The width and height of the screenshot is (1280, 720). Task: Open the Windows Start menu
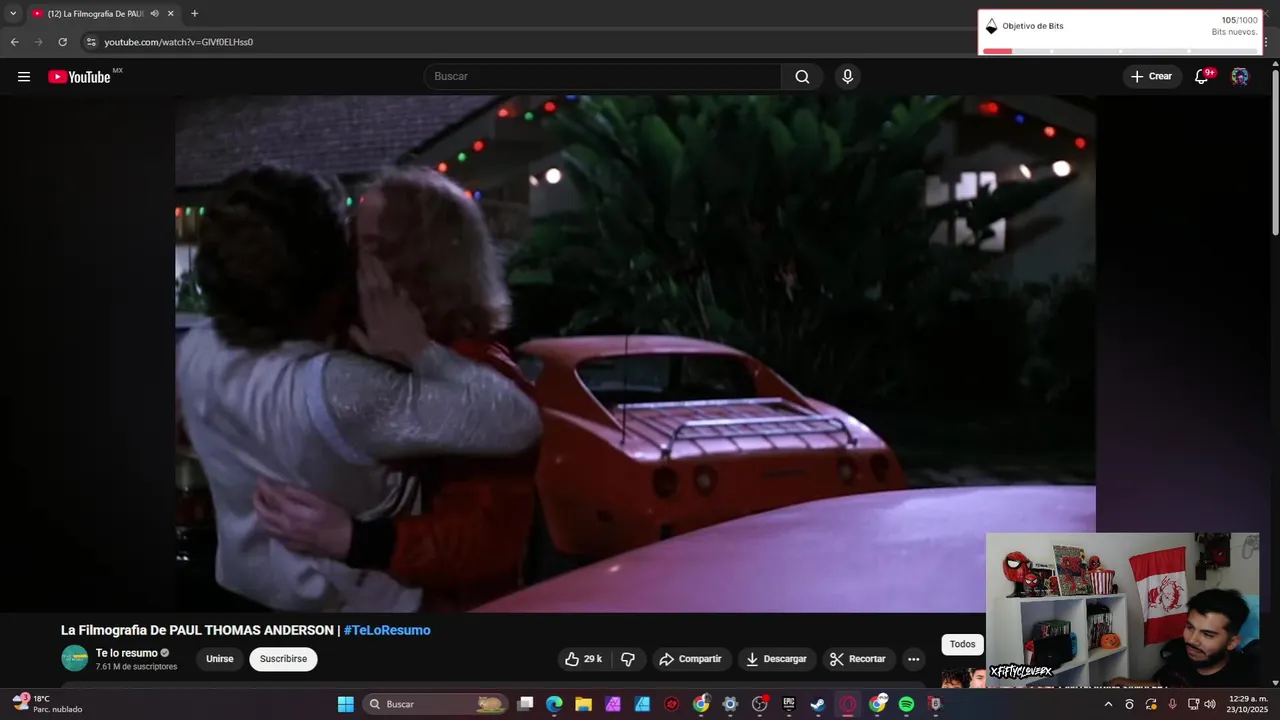(345, 704)
